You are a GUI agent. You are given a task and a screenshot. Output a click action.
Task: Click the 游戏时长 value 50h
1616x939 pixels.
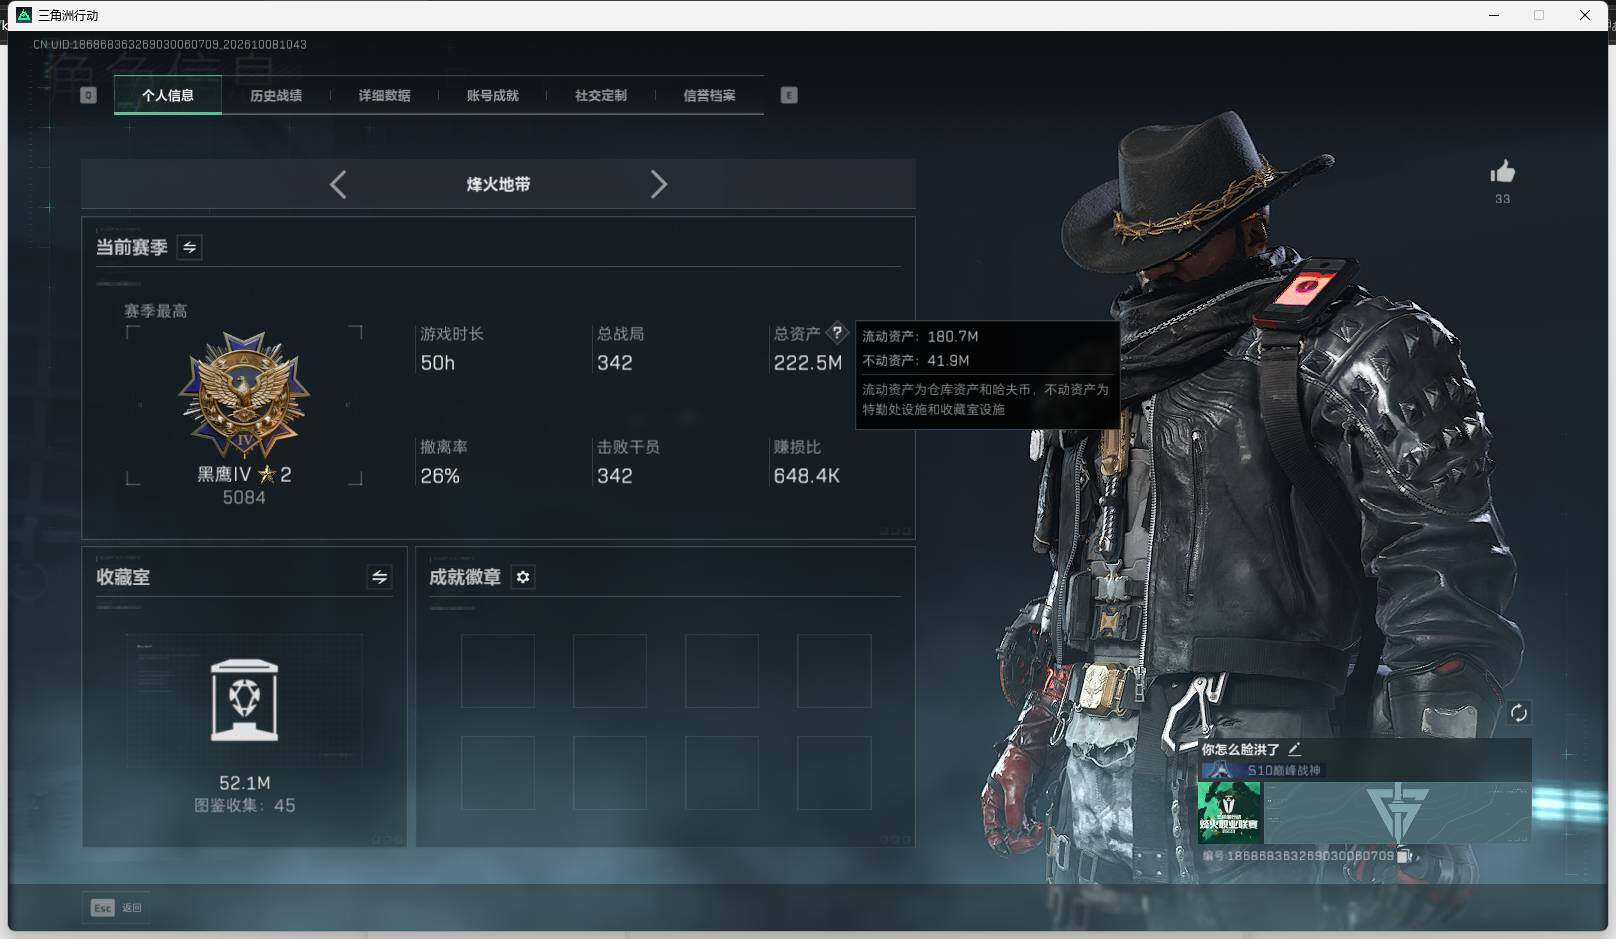click(437, 363)
